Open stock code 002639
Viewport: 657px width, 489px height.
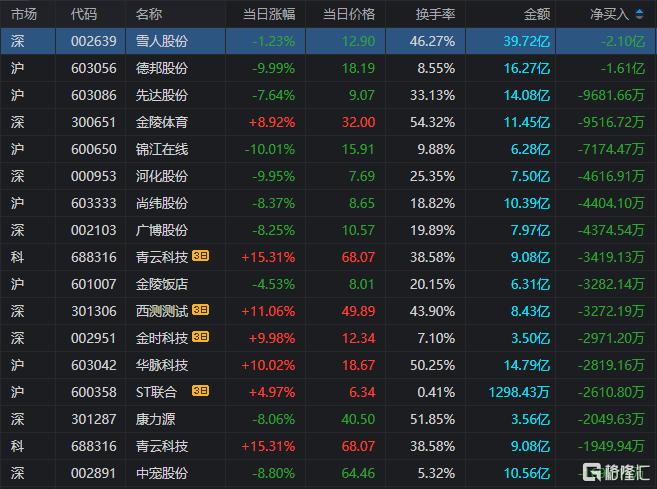coord(93,41)
